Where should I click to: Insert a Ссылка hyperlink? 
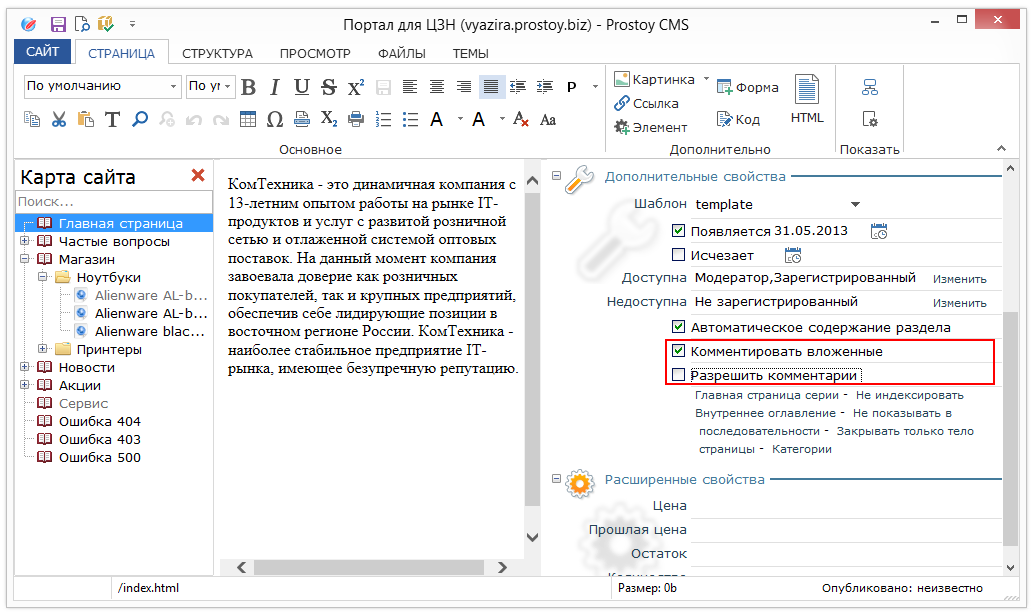[646, 104]
